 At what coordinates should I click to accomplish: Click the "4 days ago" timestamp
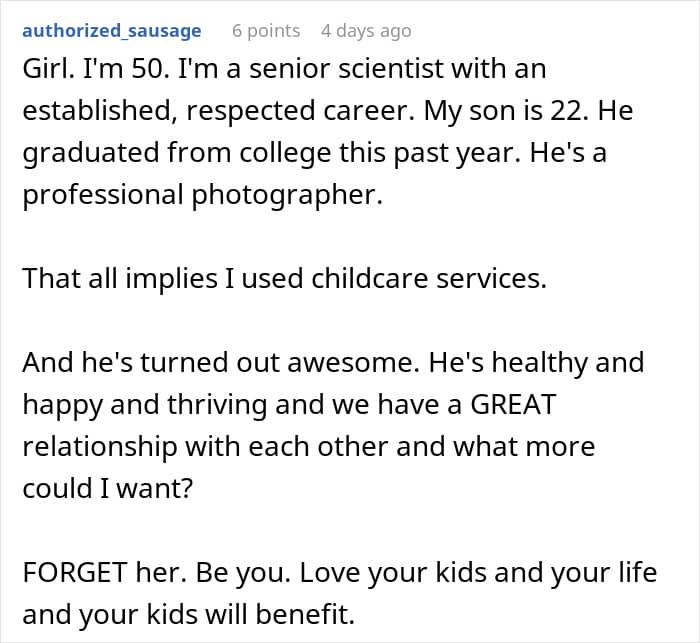click(x=365, y=31)
